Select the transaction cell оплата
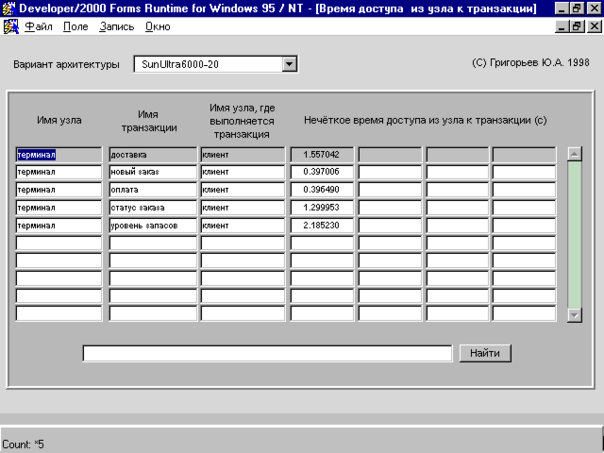This screenshot has width=604, height=453. [x=153, y=190]
